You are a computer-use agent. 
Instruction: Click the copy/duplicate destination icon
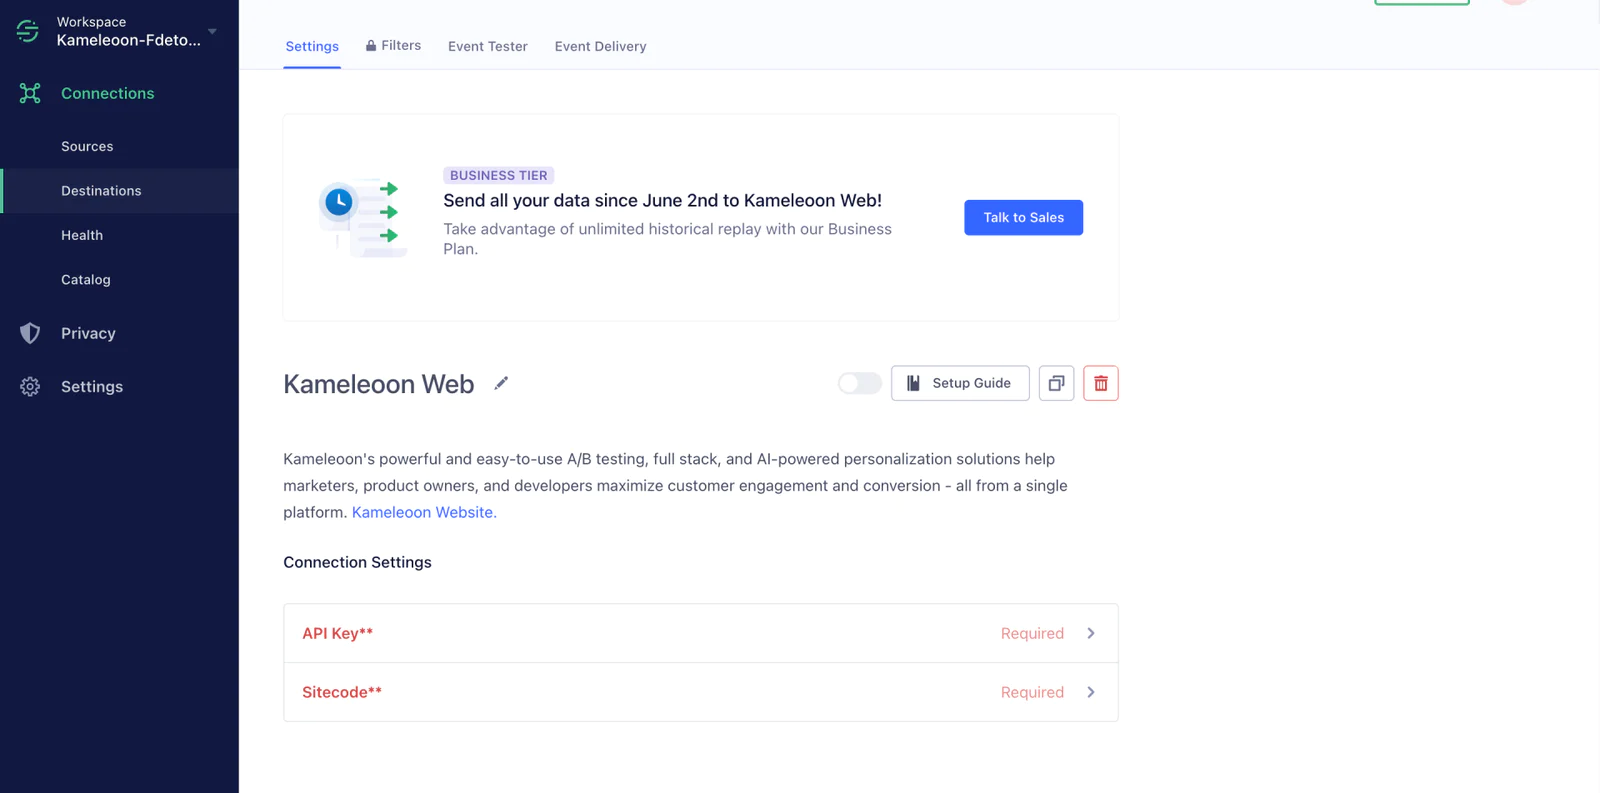tap(1056, 383)
